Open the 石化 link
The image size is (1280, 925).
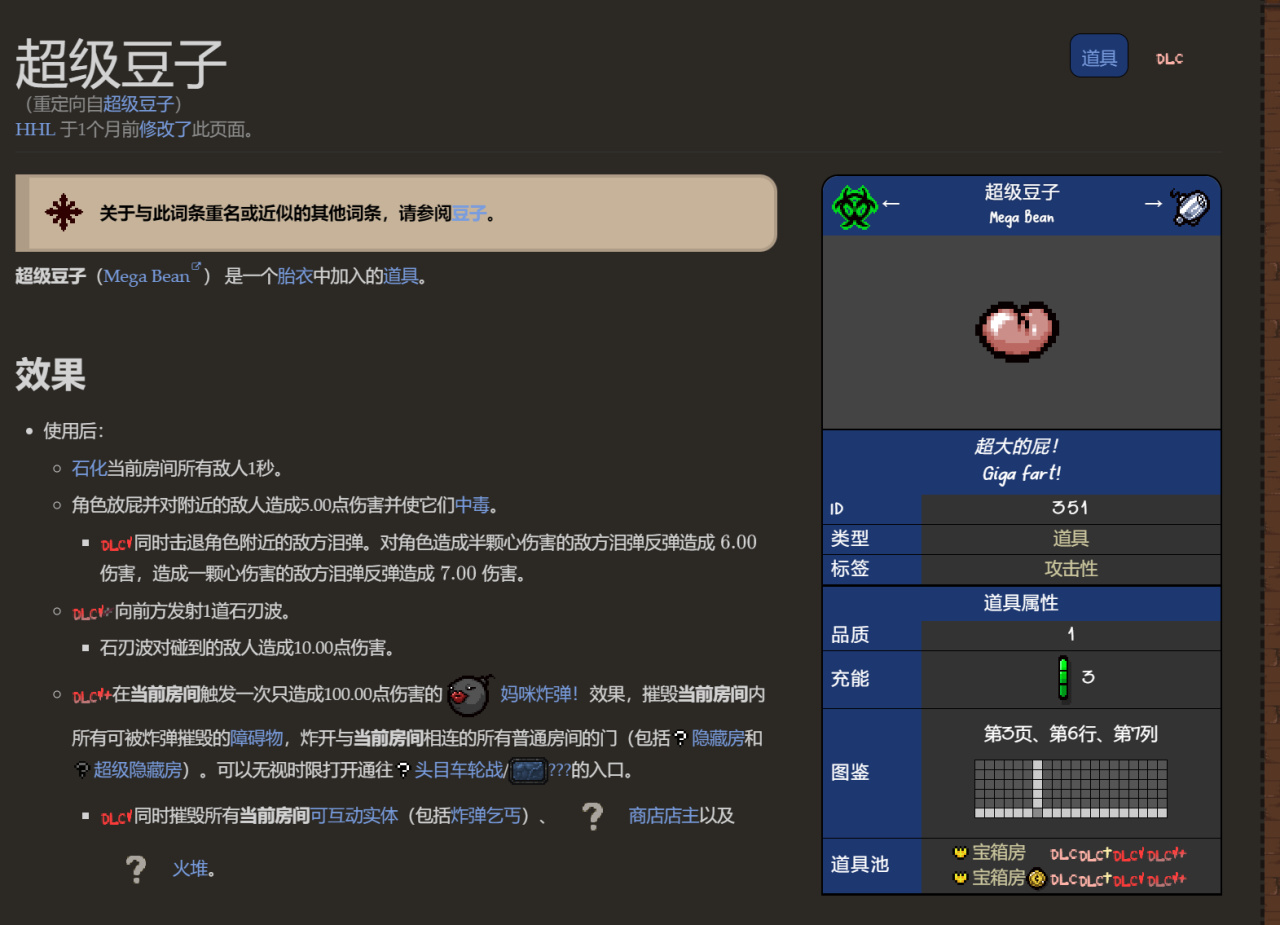(89, 468)
